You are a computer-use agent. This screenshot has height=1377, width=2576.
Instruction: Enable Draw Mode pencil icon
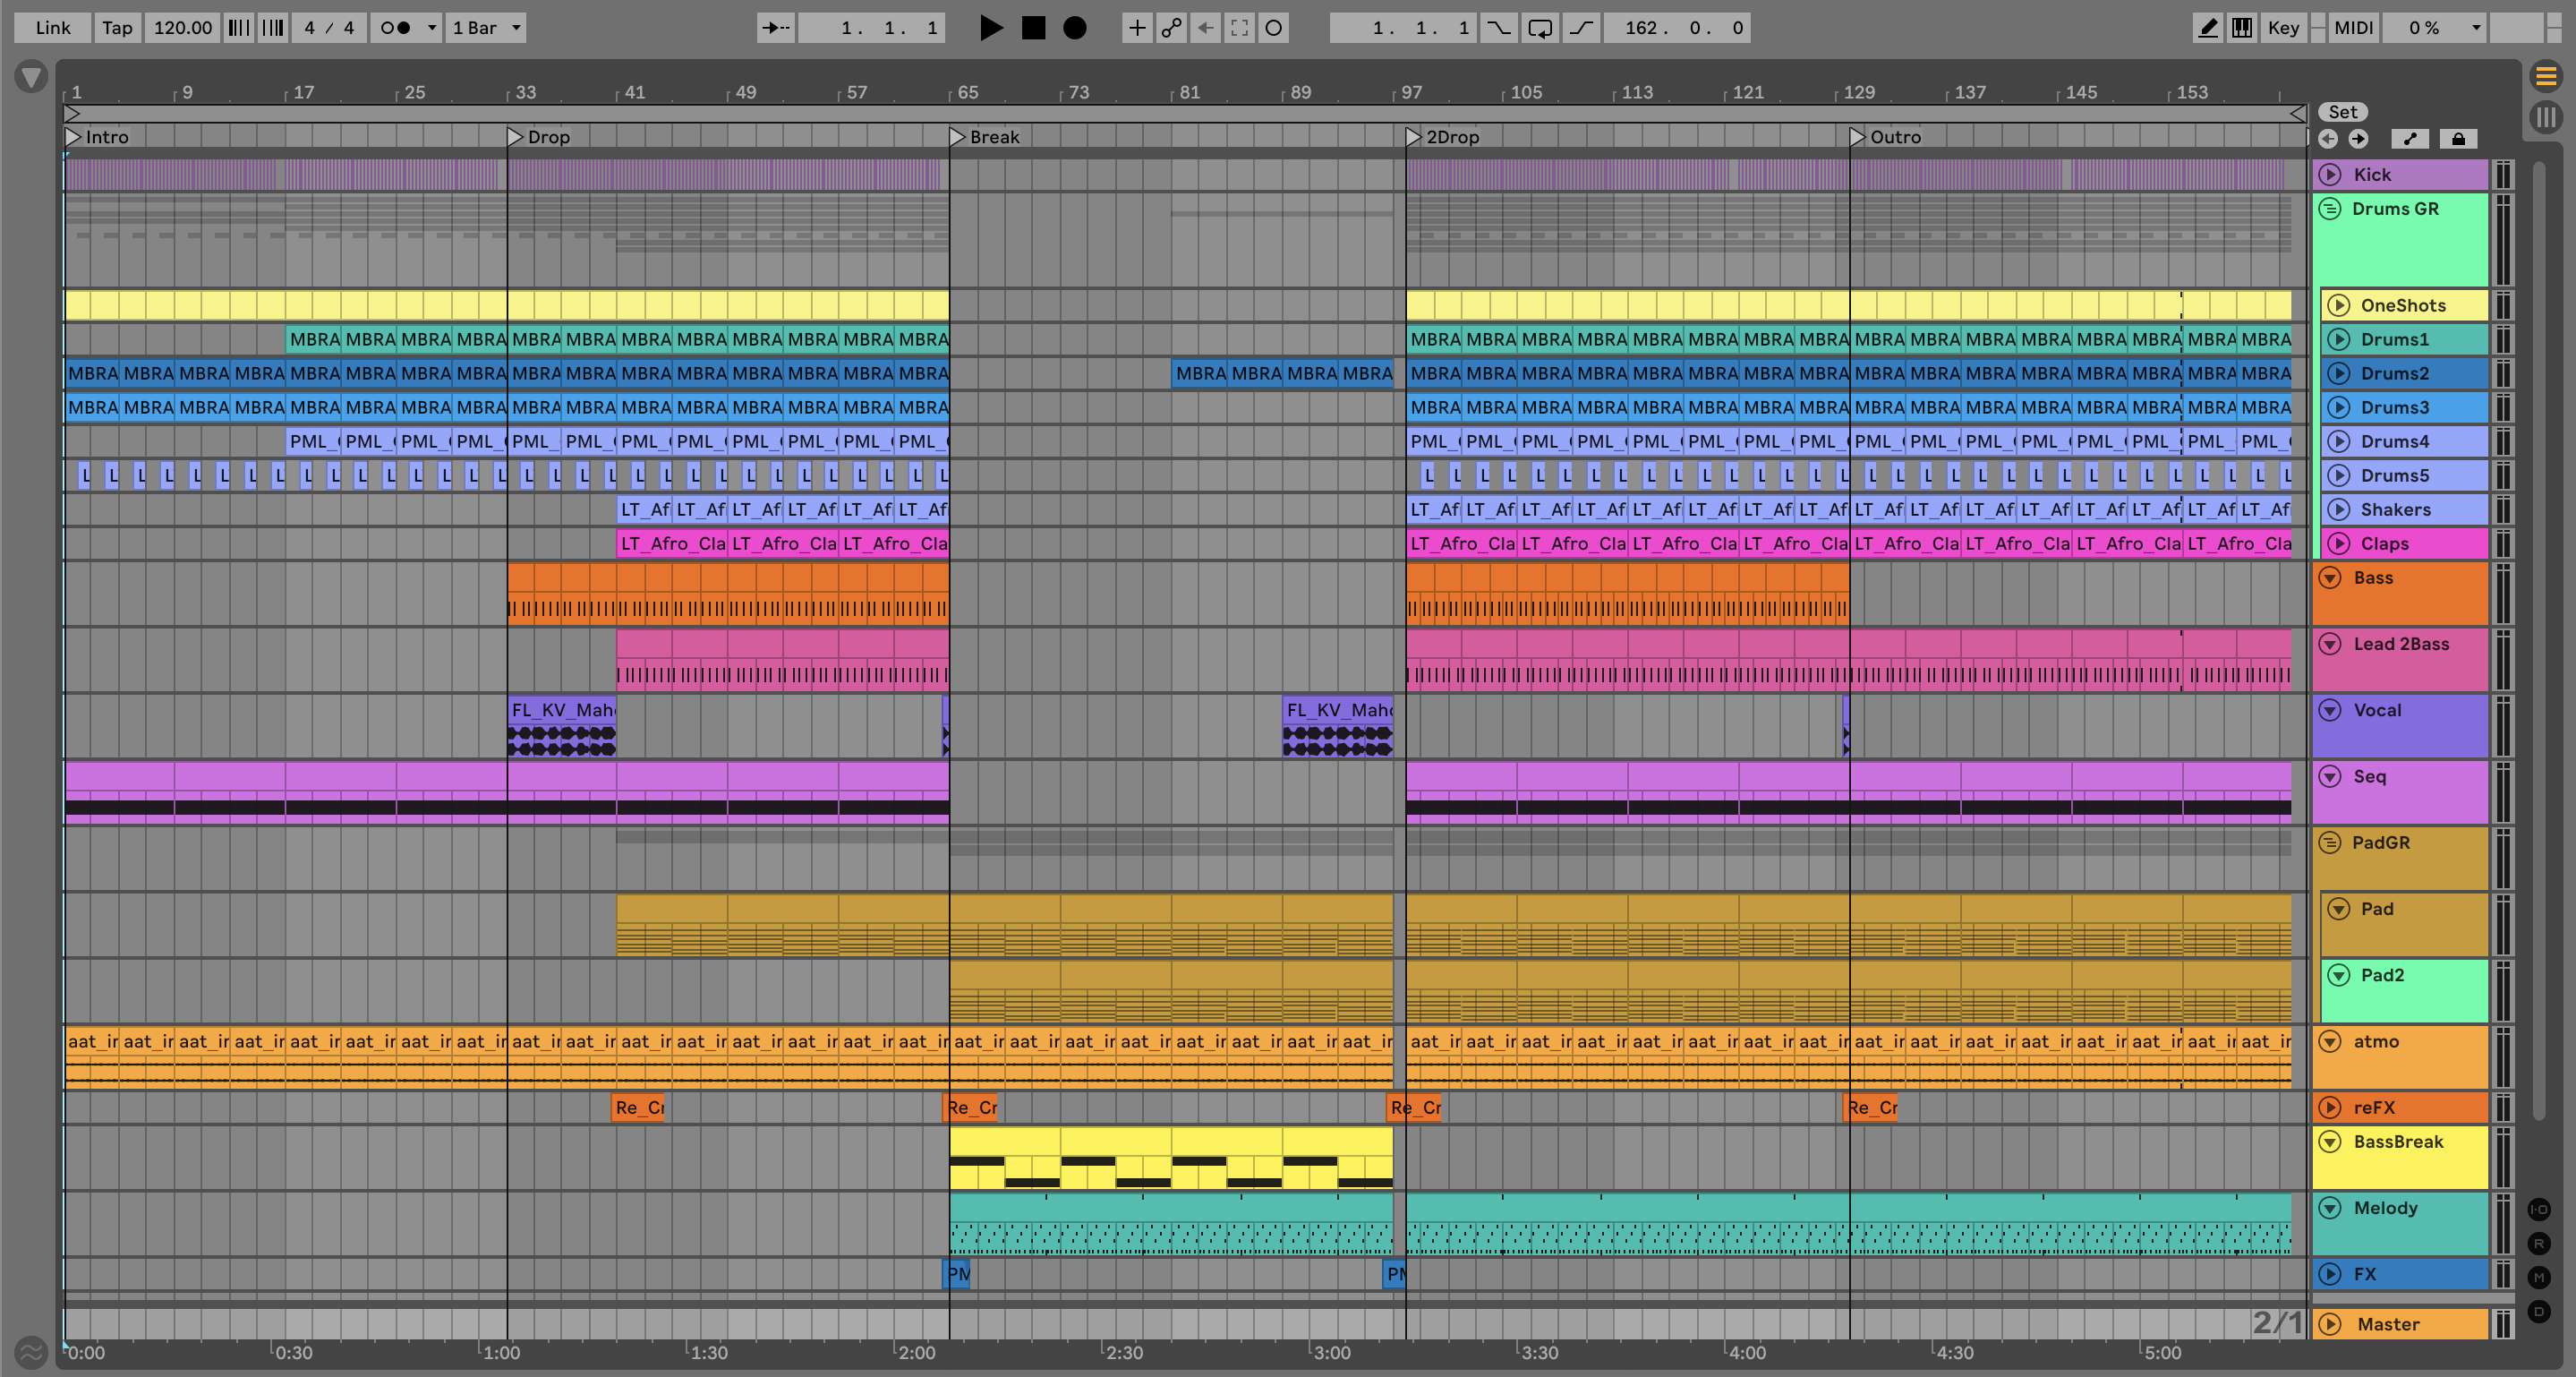point(2207,28)
